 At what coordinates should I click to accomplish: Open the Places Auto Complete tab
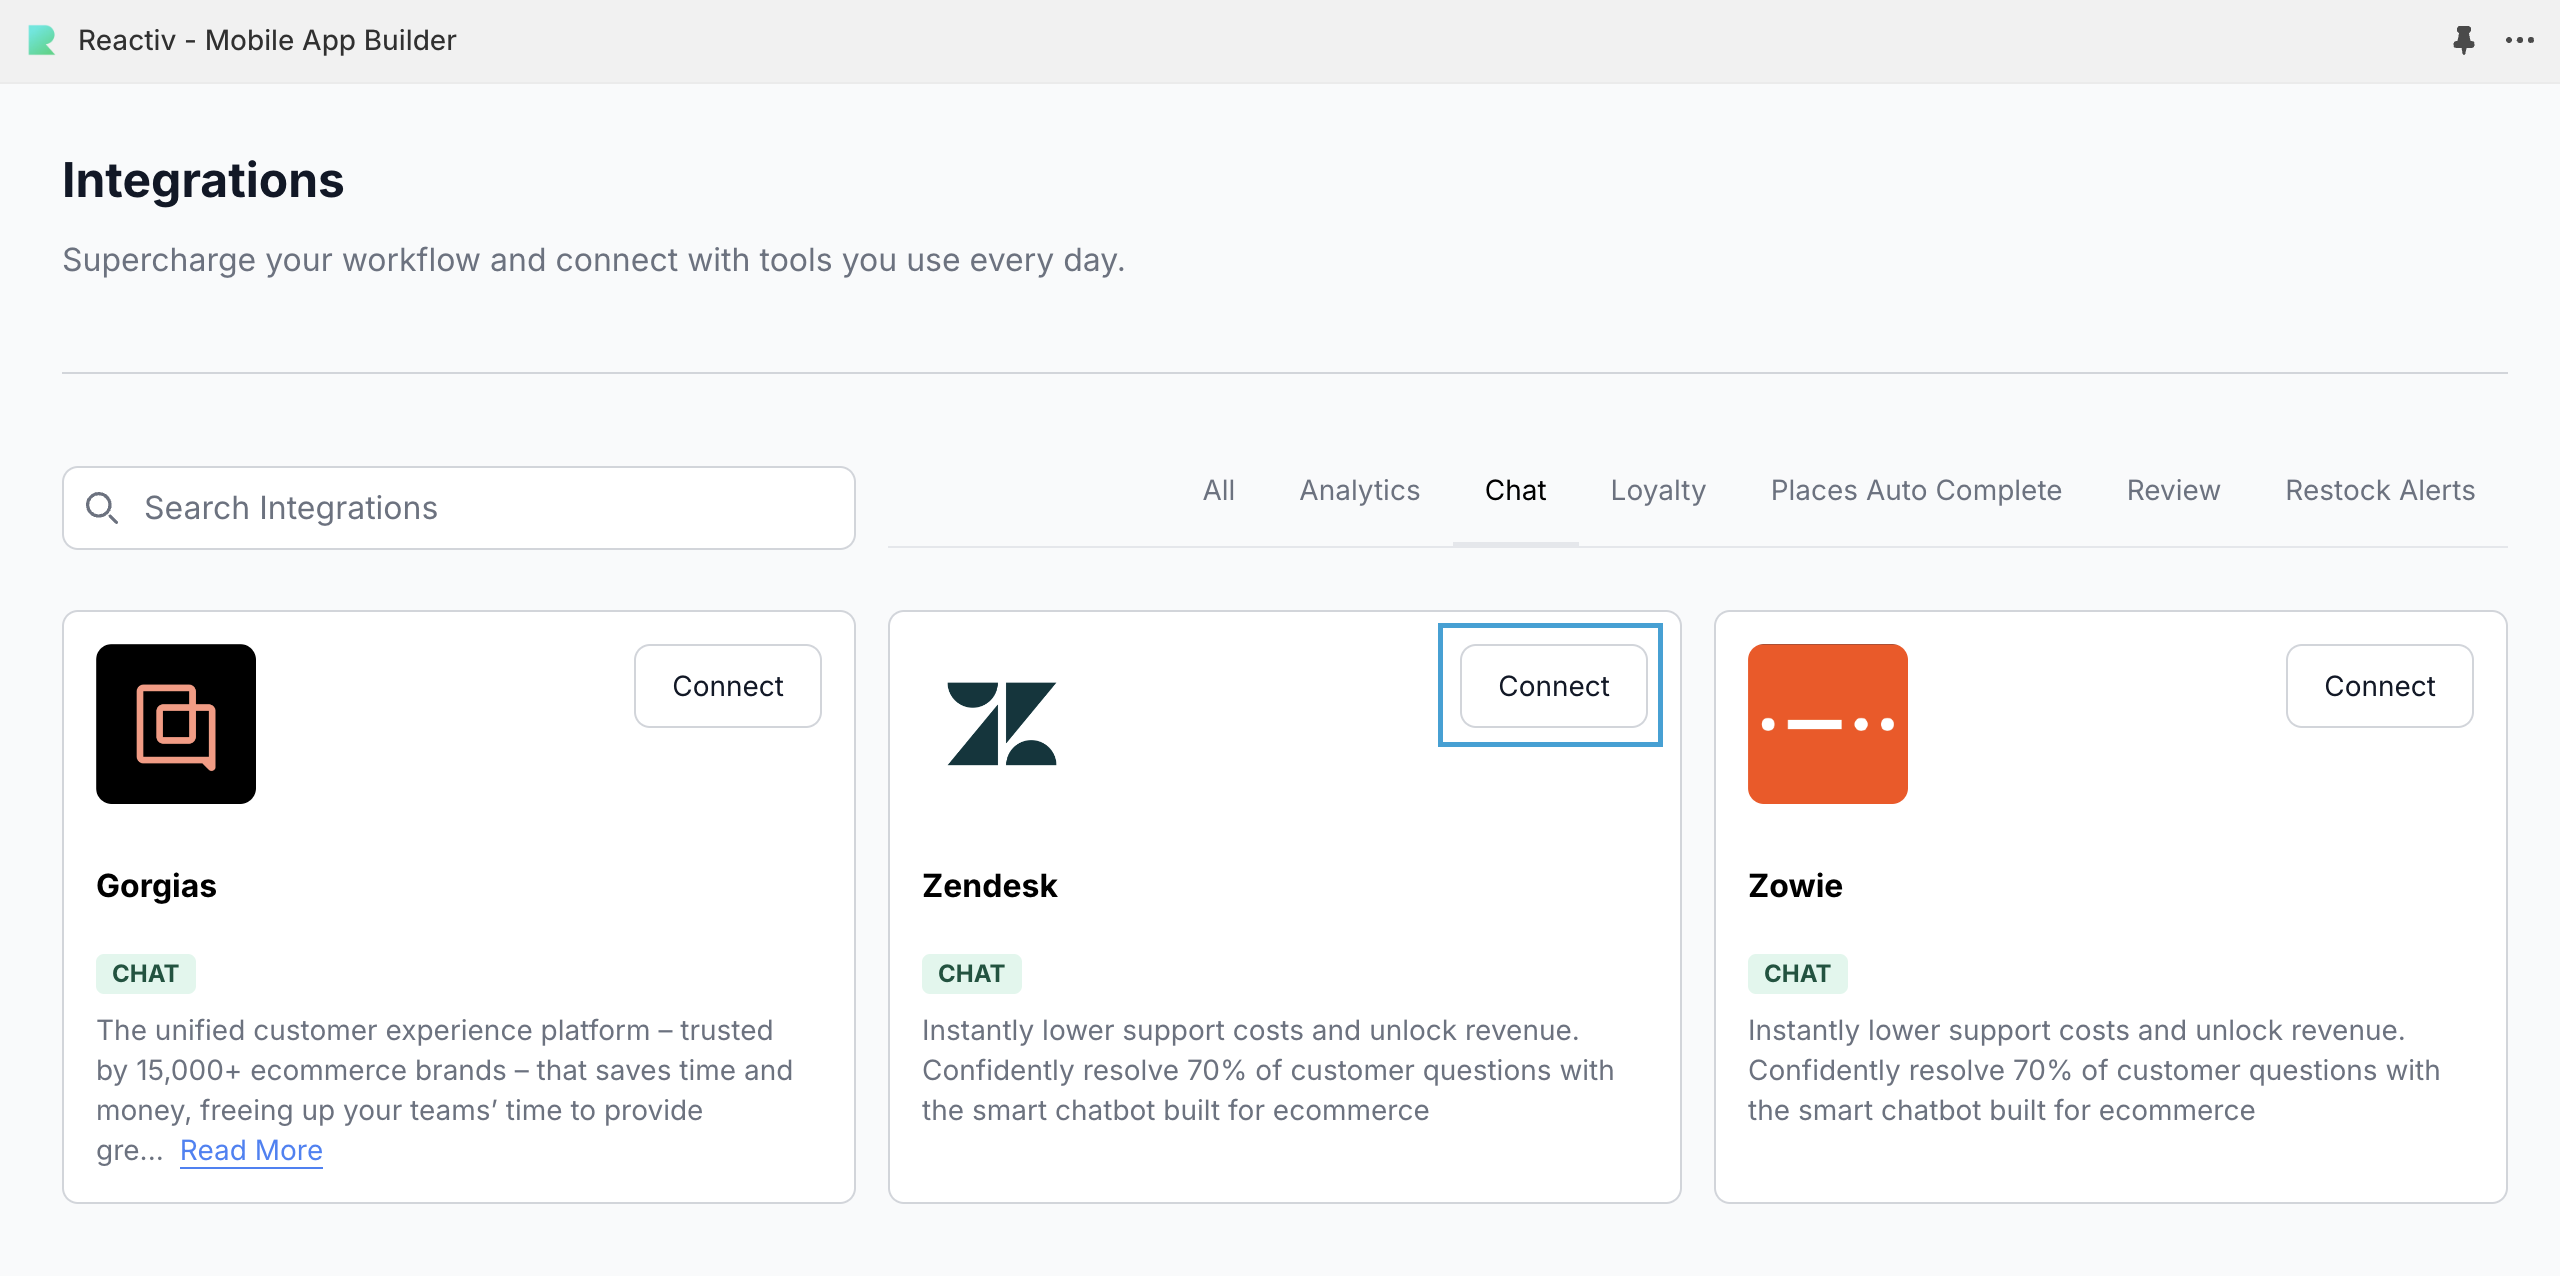[1916, 490]
